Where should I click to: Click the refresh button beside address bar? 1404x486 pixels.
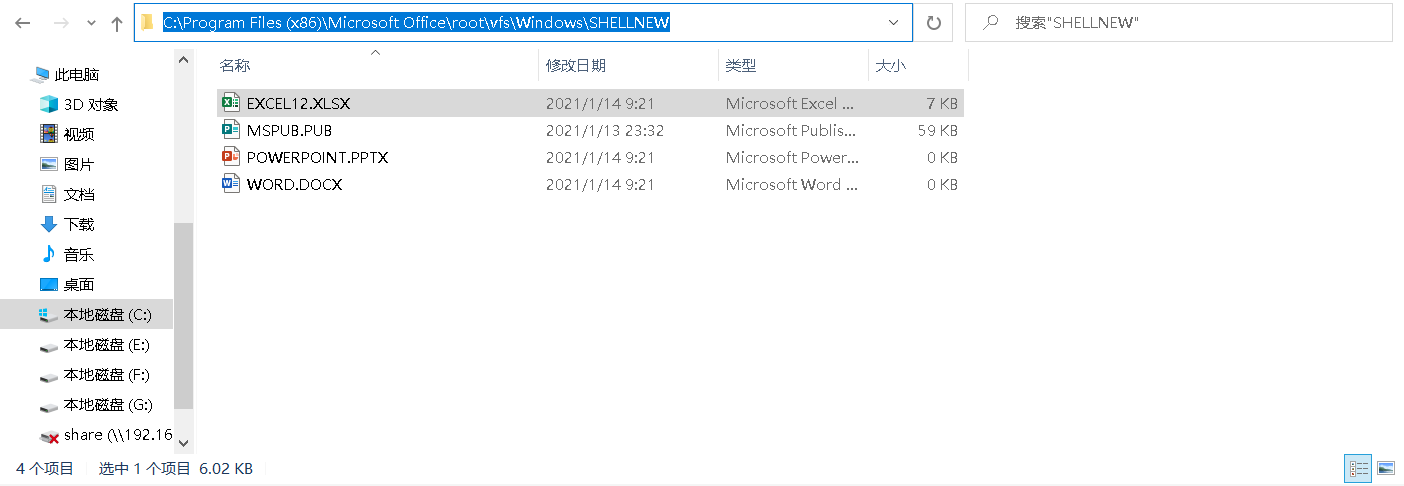tap(934, 23)
